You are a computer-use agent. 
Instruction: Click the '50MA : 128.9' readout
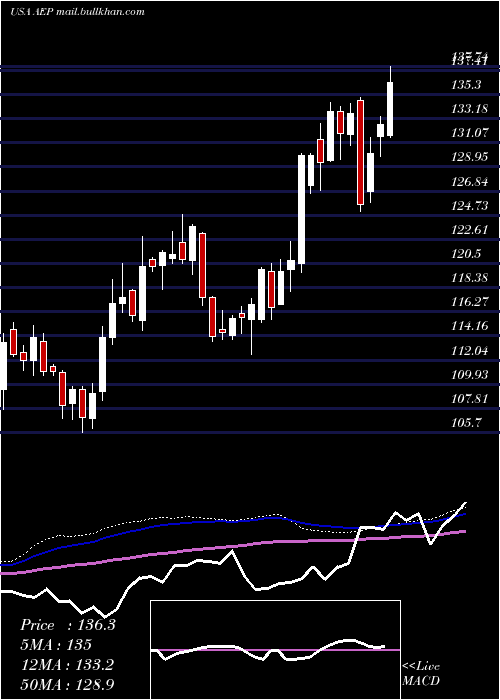[67, 684]
